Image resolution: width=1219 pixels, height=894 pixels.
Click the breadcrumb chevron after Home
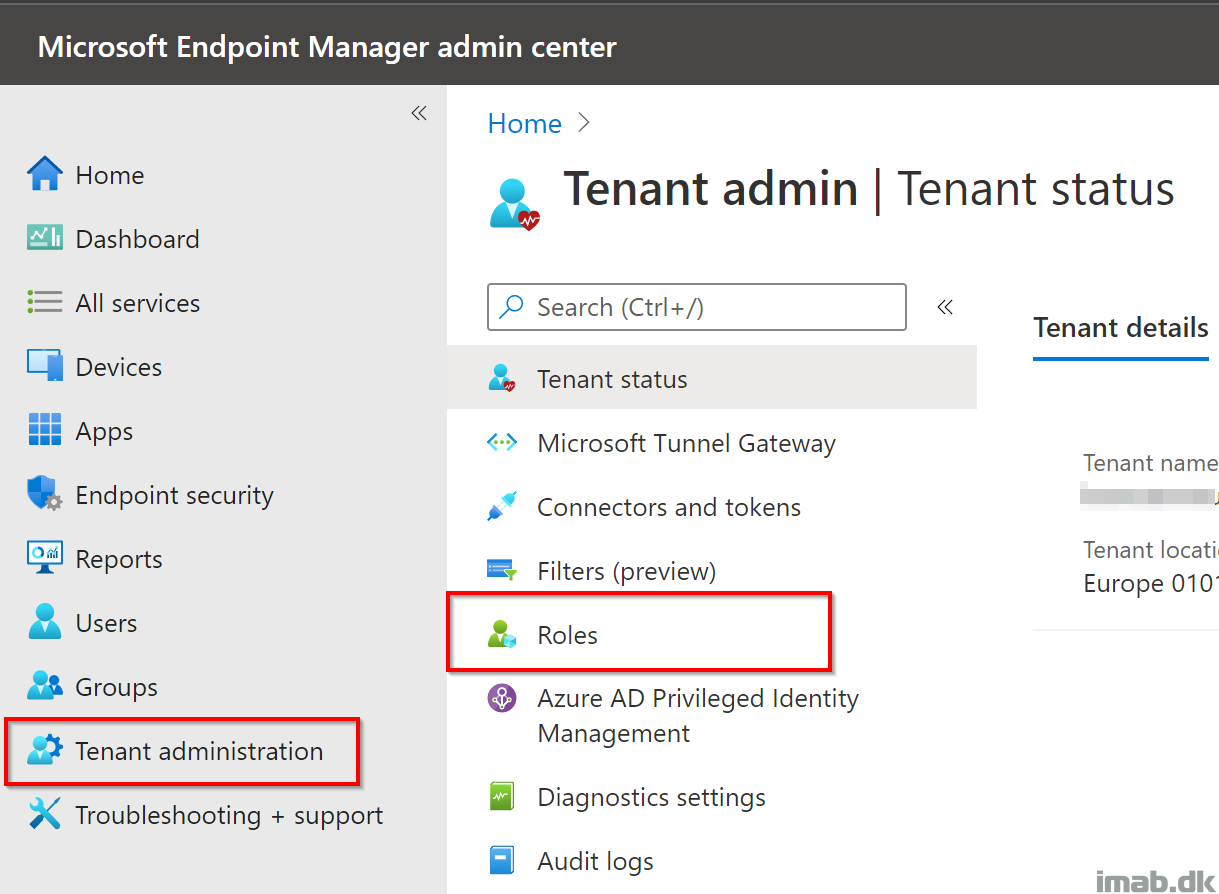(584, 123)
